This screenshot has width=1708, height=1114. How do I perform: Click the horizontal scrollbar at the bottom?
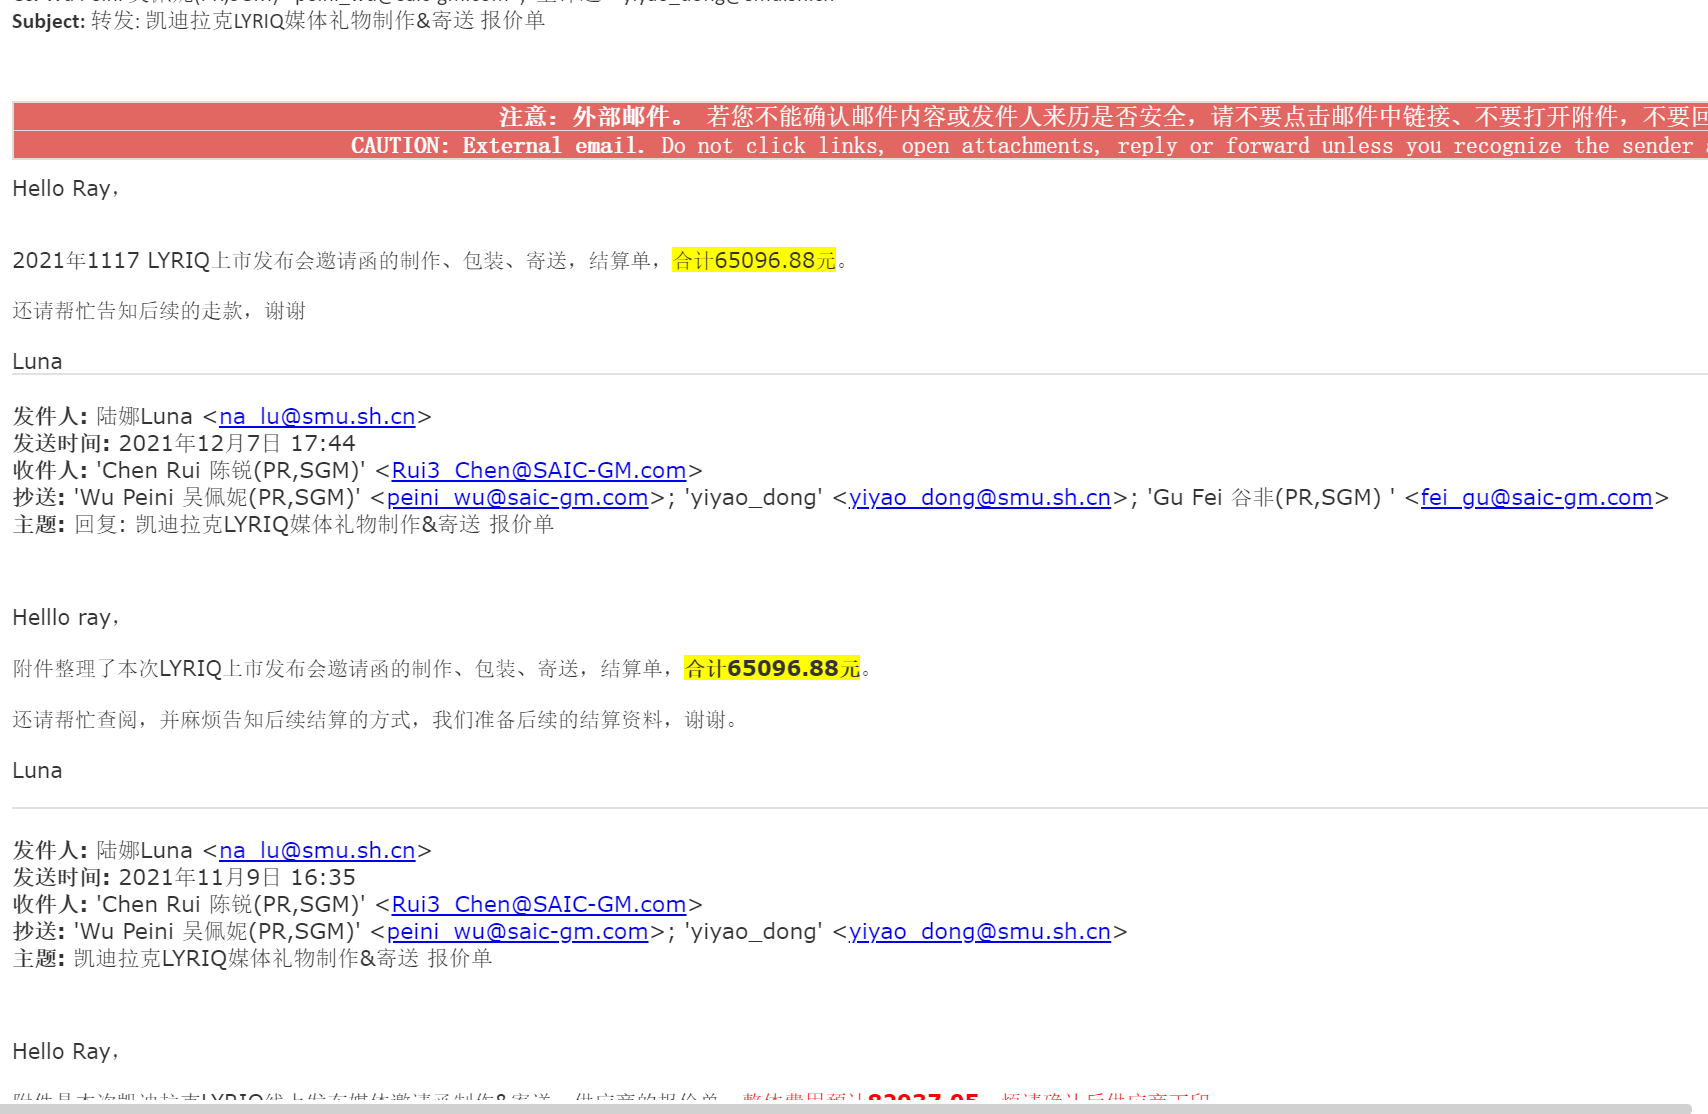coord(854,1108)
